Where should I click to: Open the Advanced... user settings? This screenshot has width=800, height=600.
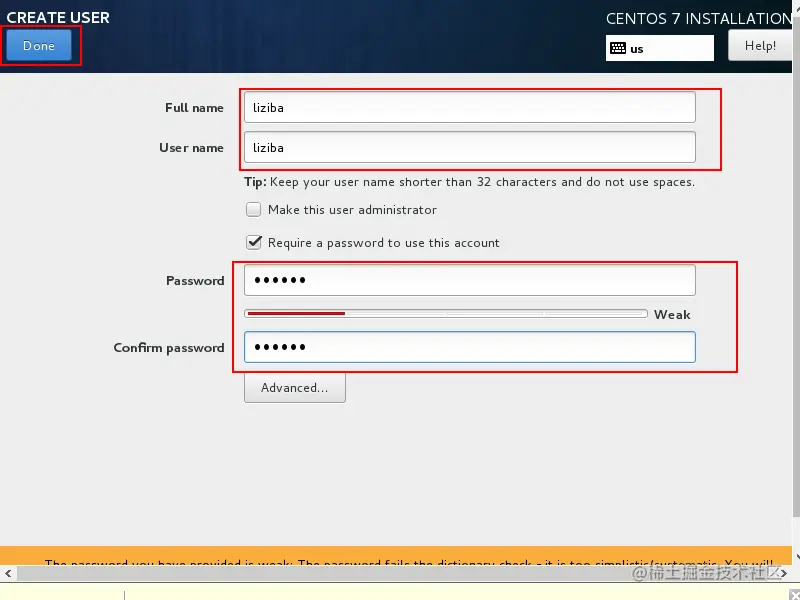coord(294,388)
